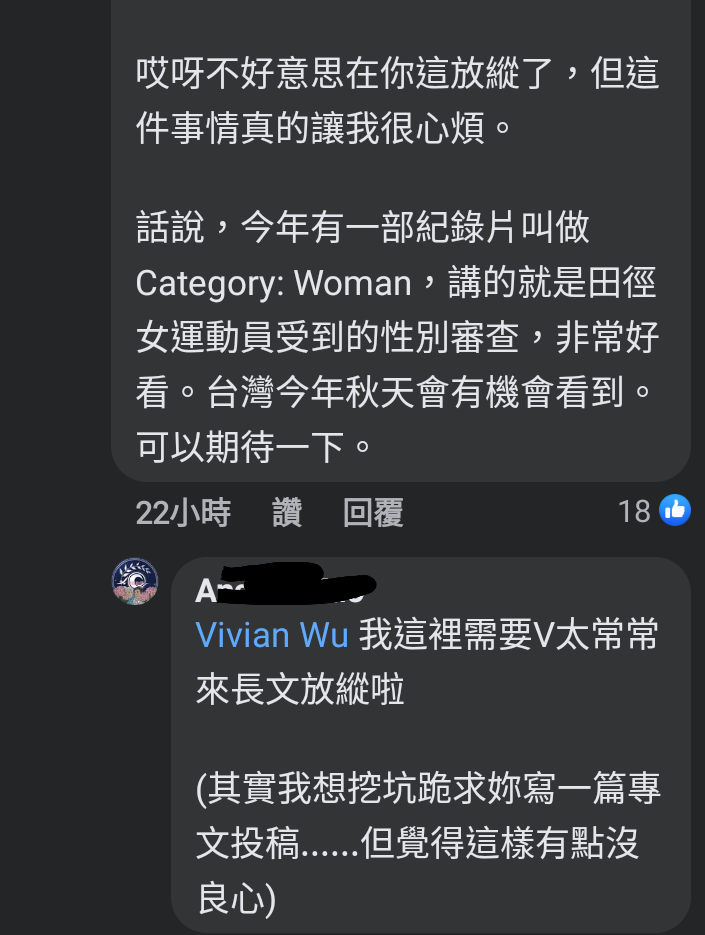Open the blue thumbs-up reaction icon
Image resolution: width=705 pixels, height=935 pixels.
(x=675, y=510)
